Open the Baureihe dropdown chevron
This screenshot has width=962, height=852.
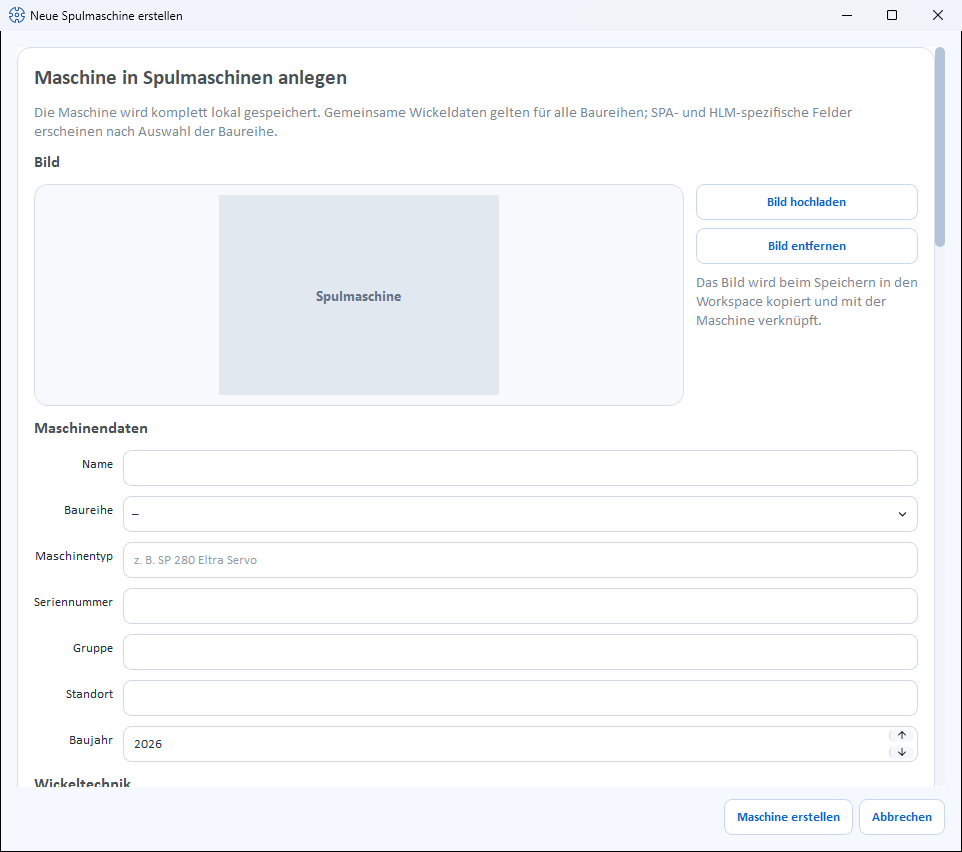tap(902, 514)
